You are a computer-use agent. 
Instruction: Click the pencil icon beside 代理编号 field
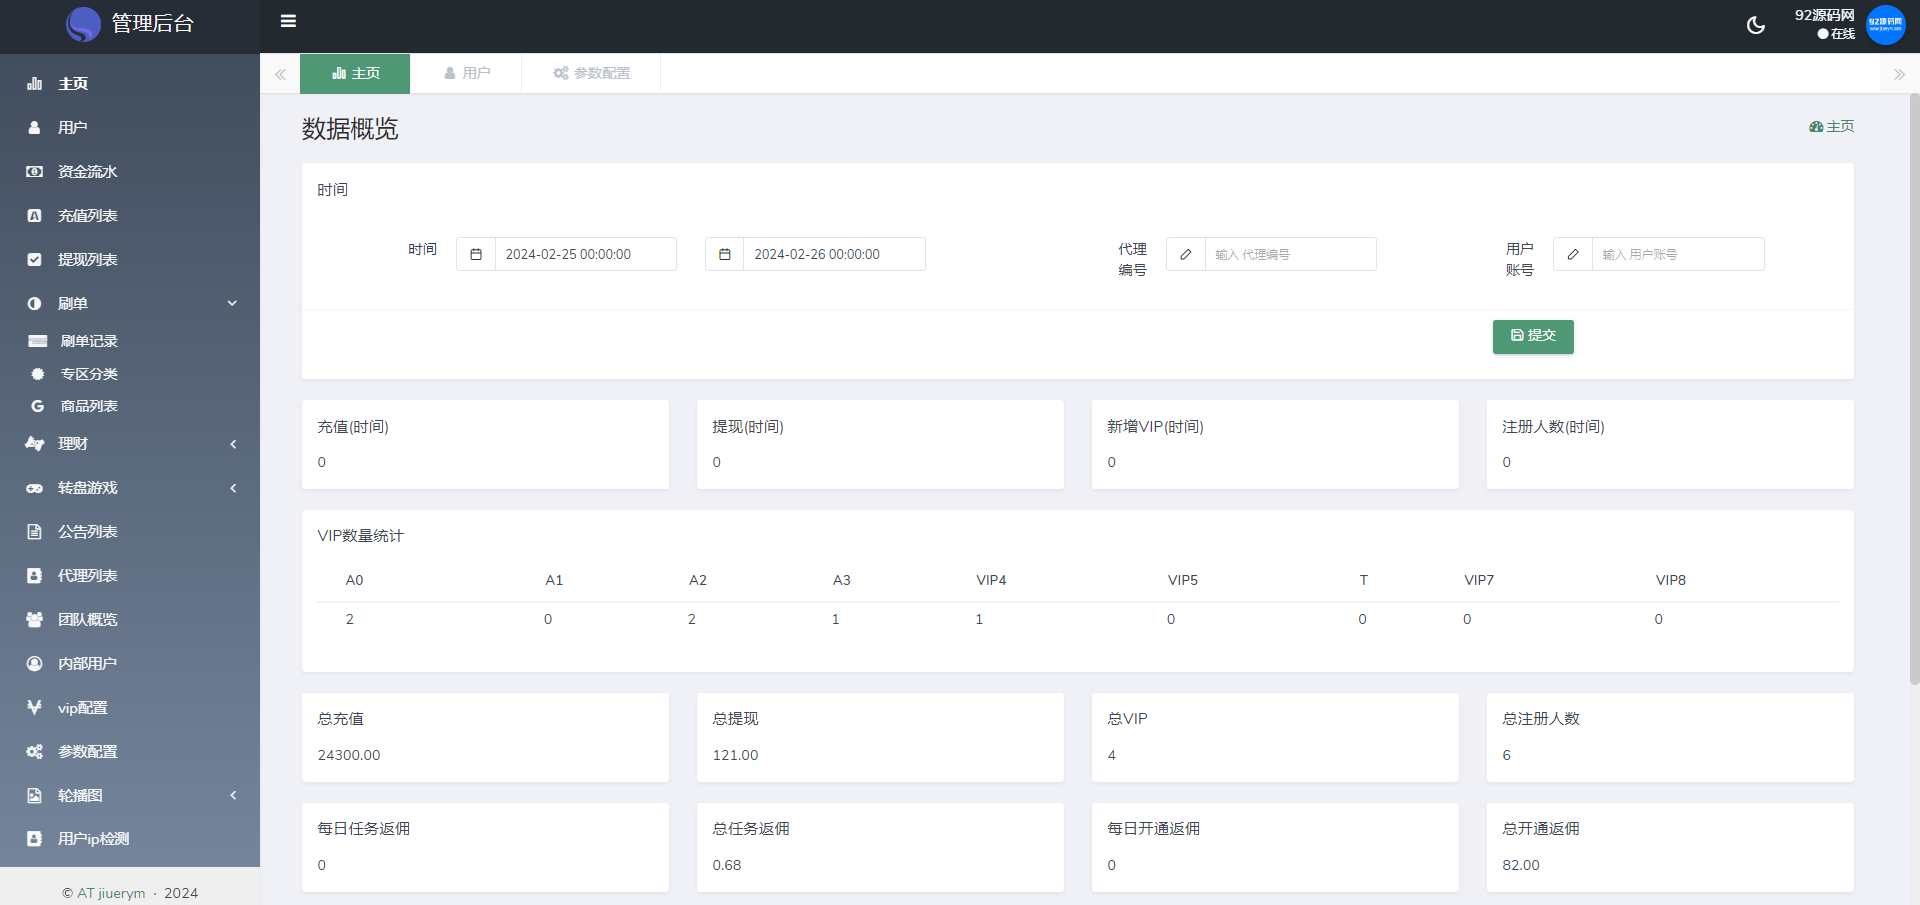[1186, 254]
